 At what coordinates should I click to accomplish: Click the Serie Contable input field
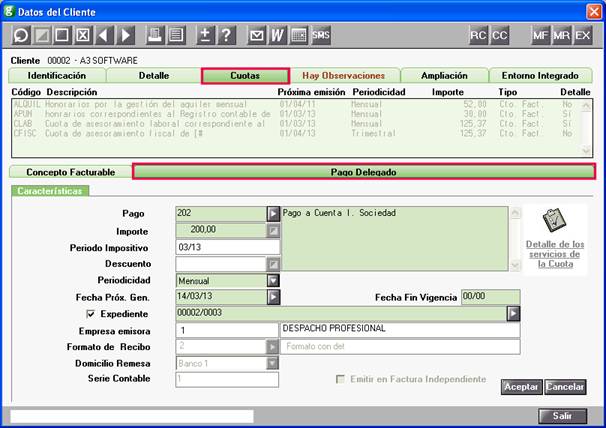227,379
